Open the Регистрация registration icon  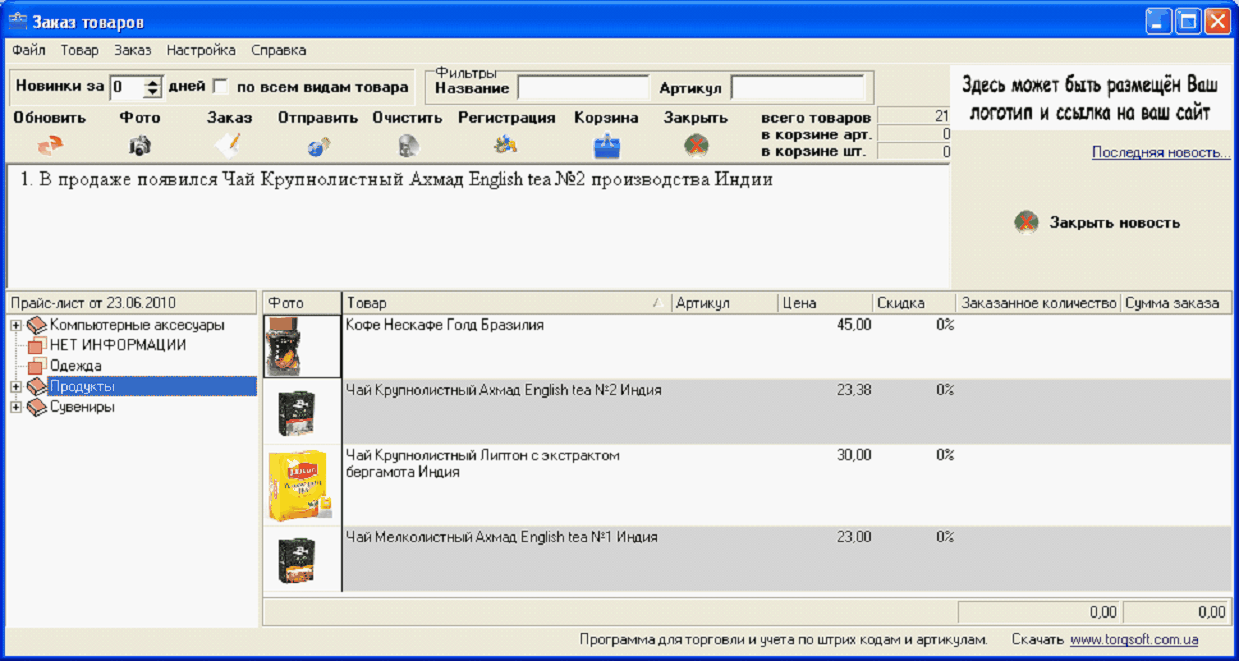point(506,145)
